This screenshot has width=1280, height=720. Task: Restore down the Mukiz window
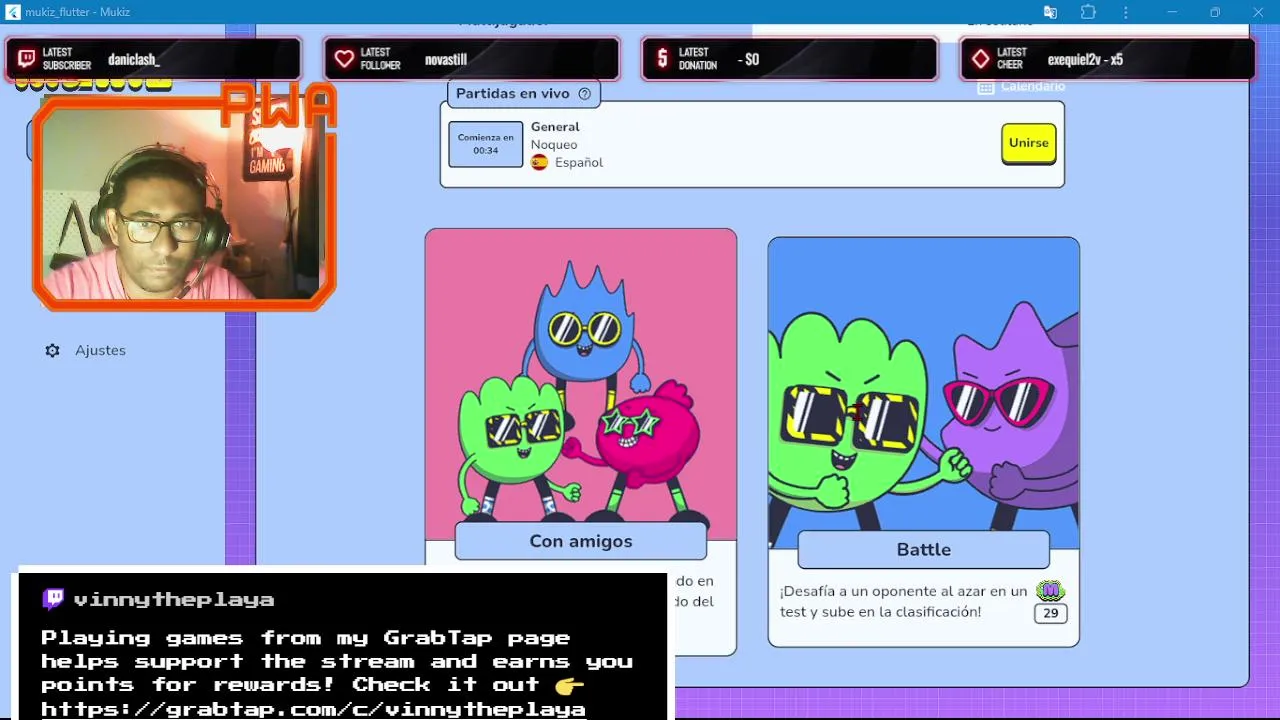point(1215,12)
